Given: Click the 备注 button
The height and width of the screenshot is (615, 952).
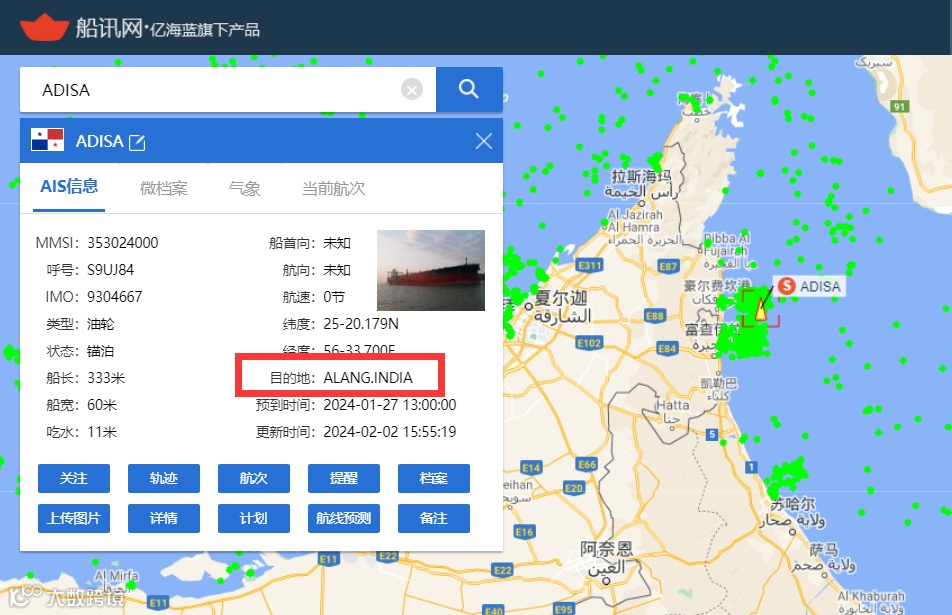Looking at the screenshot, I should [x=434, y=518].
